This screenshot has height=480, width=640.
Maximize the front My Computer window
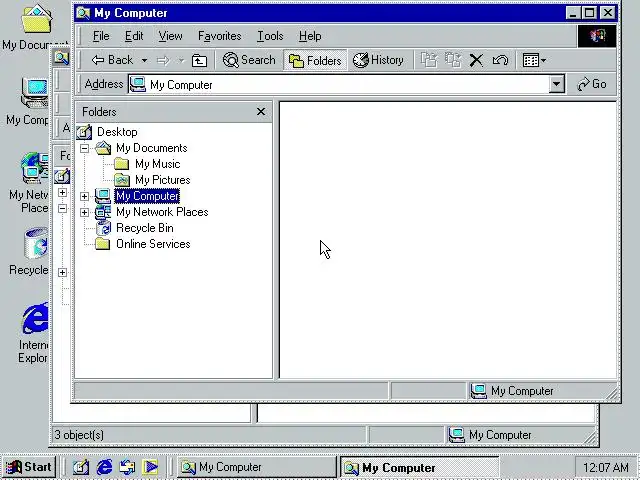(590, 13)
